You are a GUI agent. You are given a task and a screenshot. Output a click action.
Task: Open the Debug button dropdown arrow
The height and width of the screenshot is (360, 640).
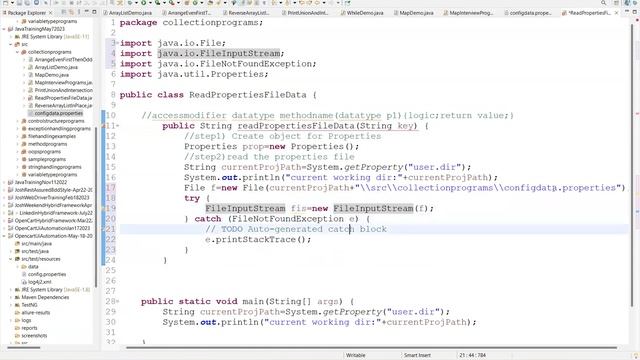(x=136, y=3)
